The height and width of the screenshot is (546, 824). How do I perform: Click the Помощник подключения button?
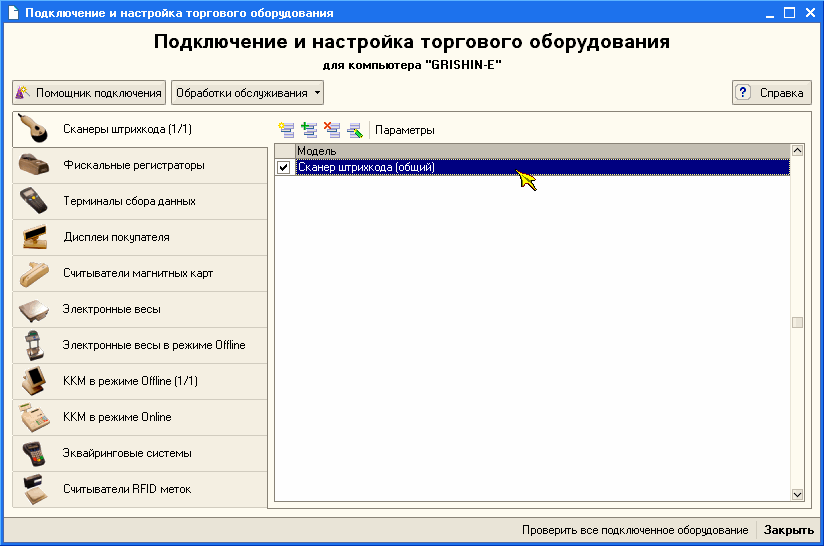point(88,93)
